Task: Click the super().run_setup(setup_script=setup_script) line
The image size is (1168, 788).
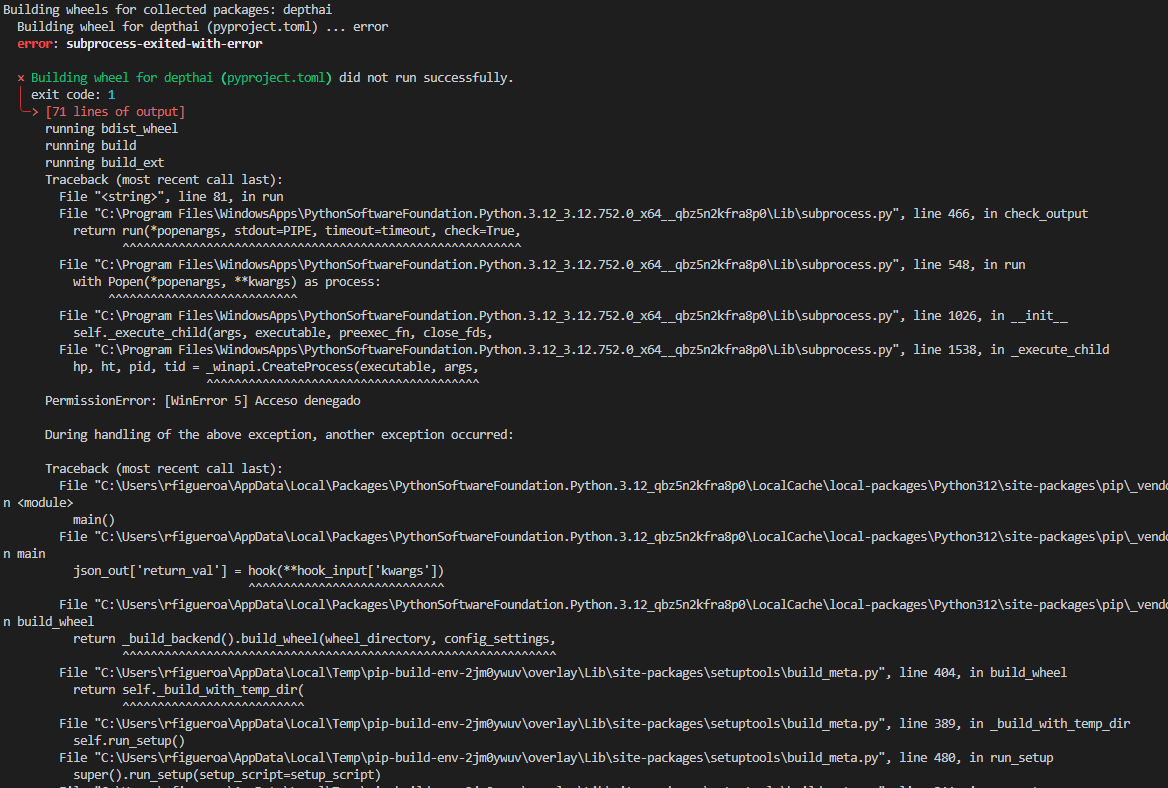Action: click(227, 775)
